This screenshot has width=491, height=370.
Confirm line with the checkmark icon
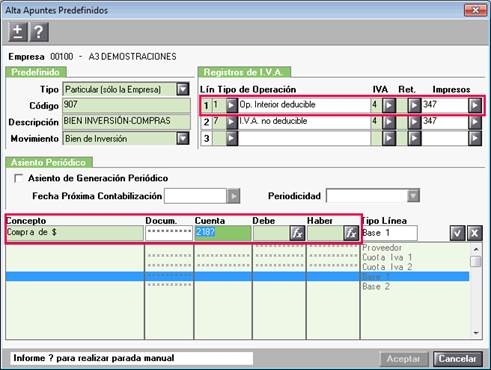tap(457, 233)
